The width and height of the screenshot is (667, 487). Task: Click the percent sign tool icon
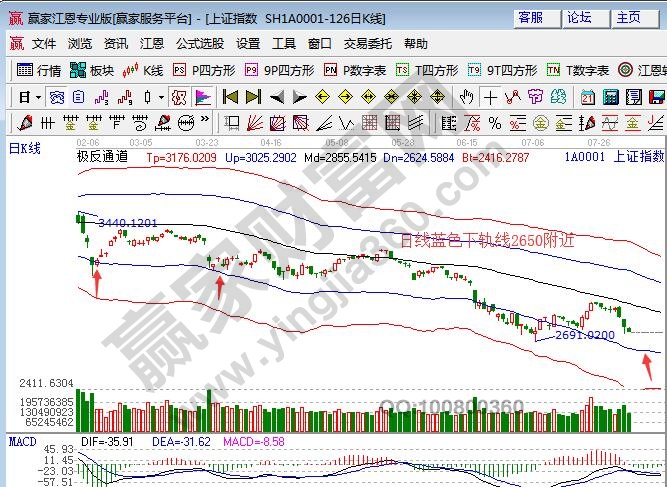click(x=495, y=124)
